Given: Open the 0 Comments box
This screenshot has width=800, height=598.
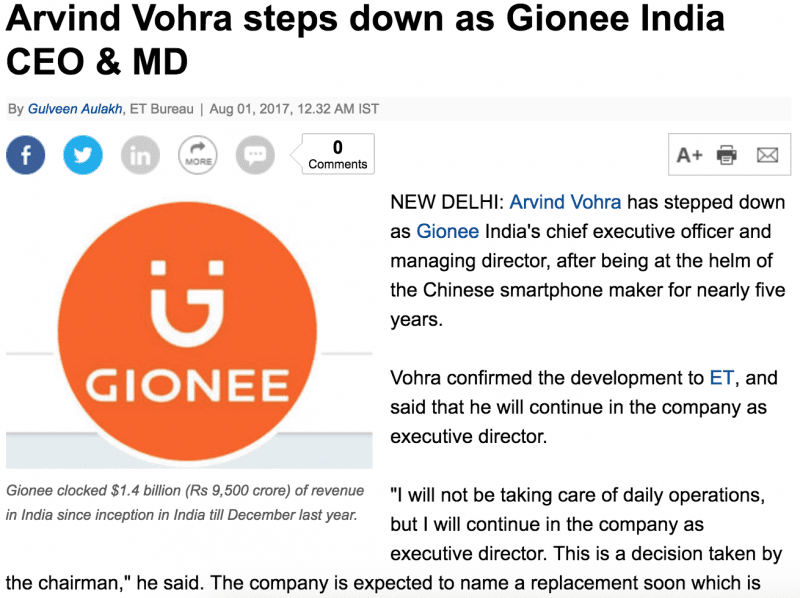Looking at the screenshot, I should tap(337, 154).
